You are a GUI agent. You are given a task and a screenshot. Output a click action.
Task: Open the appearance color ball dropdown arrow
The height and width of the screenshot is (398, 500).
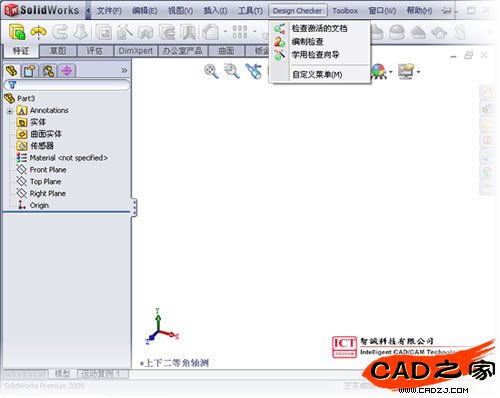point(390,72)
